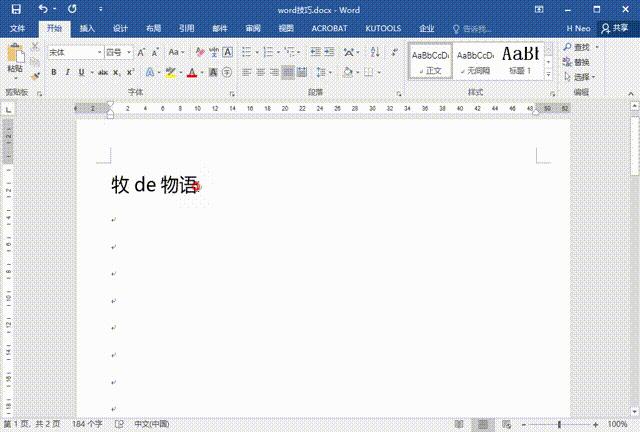
Task: Click the Cut scissors icon
Action: click(35, 47)
